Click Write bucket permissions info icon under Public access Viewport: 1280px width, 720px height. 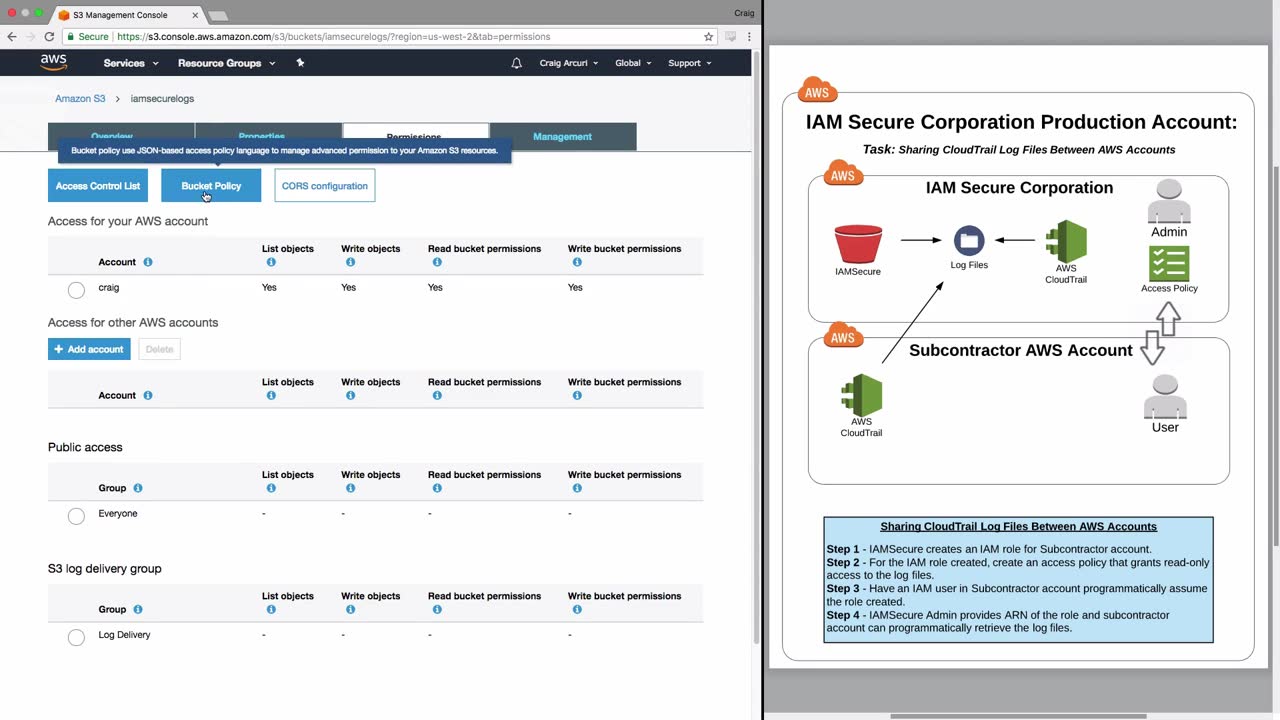click(x=577, y=488)
